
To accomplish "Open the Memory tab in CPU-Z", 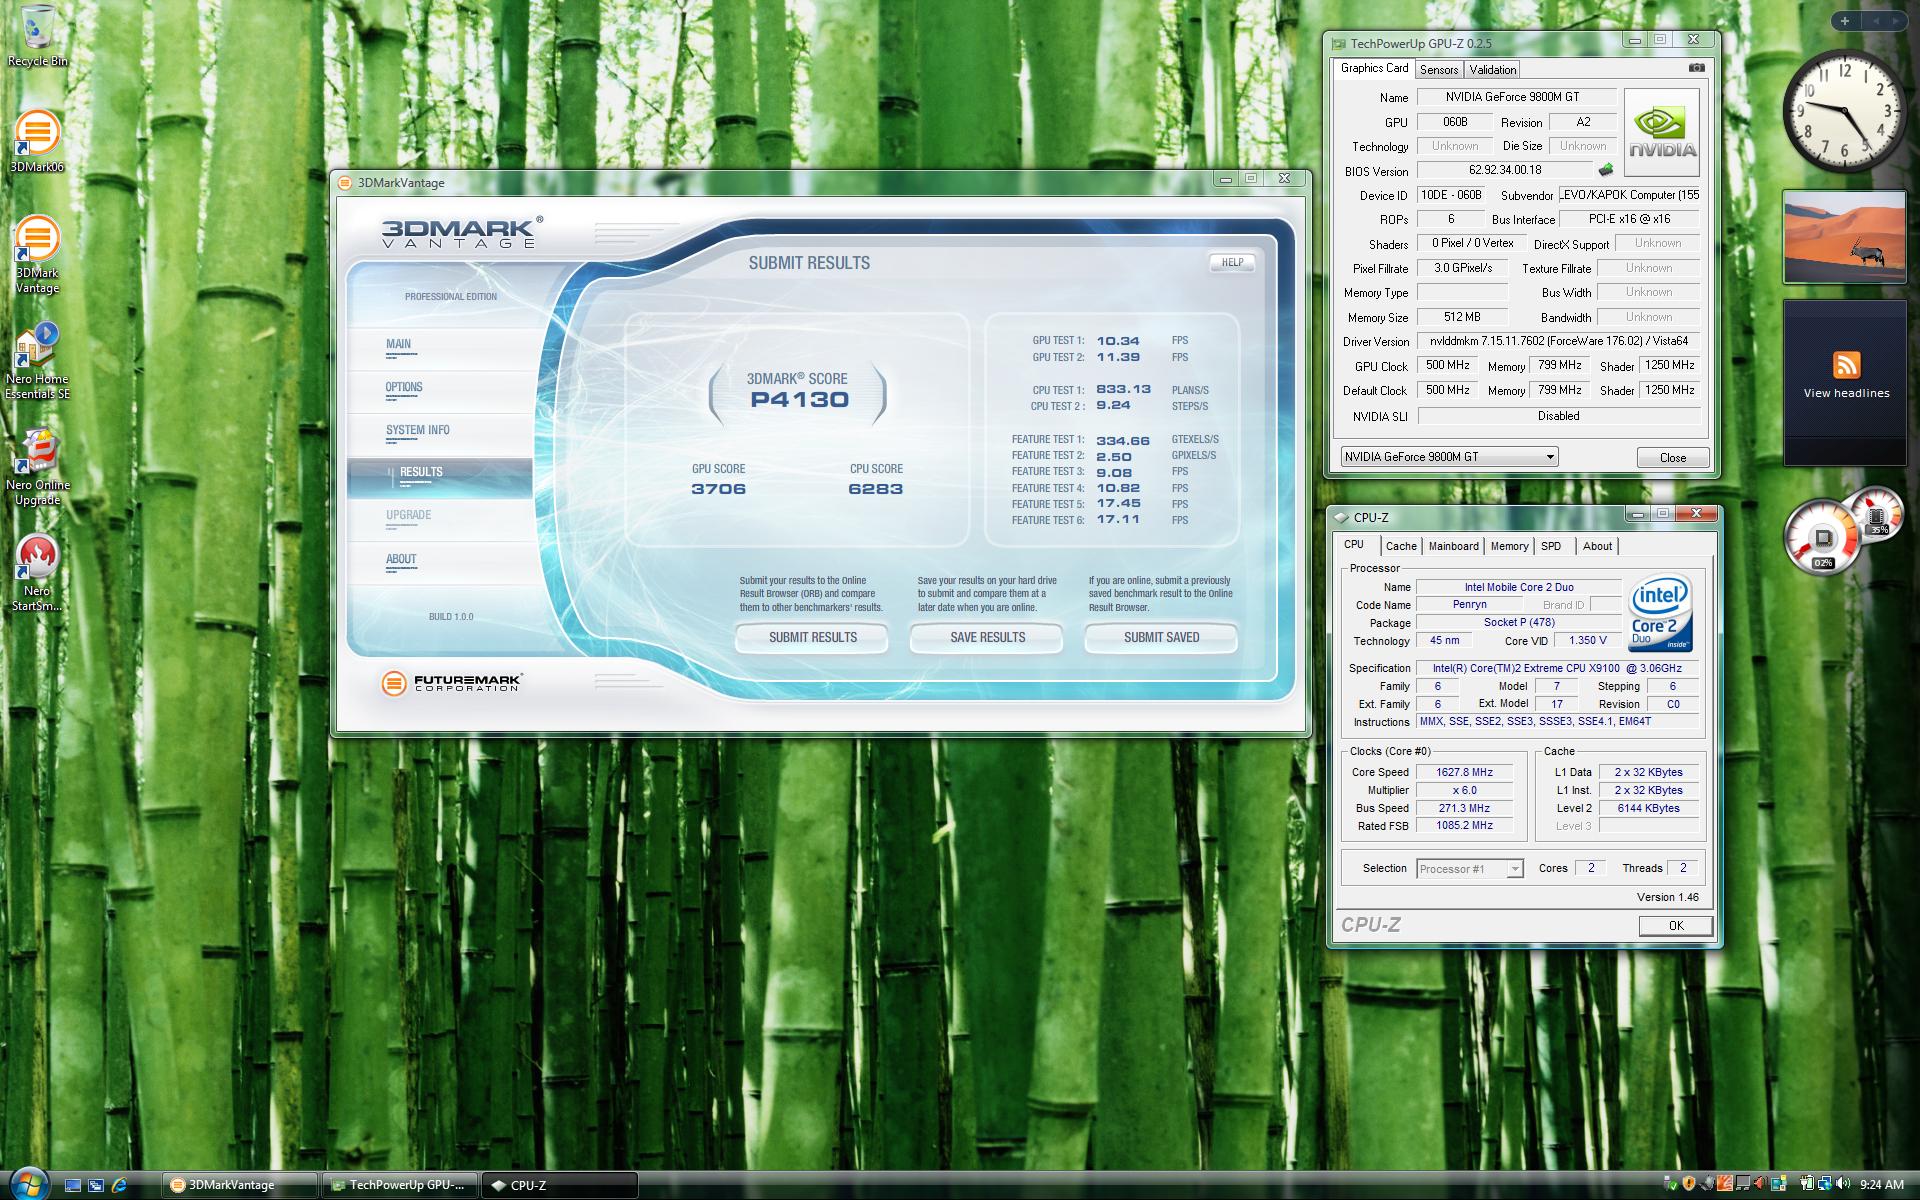I will click(1509, 546).
